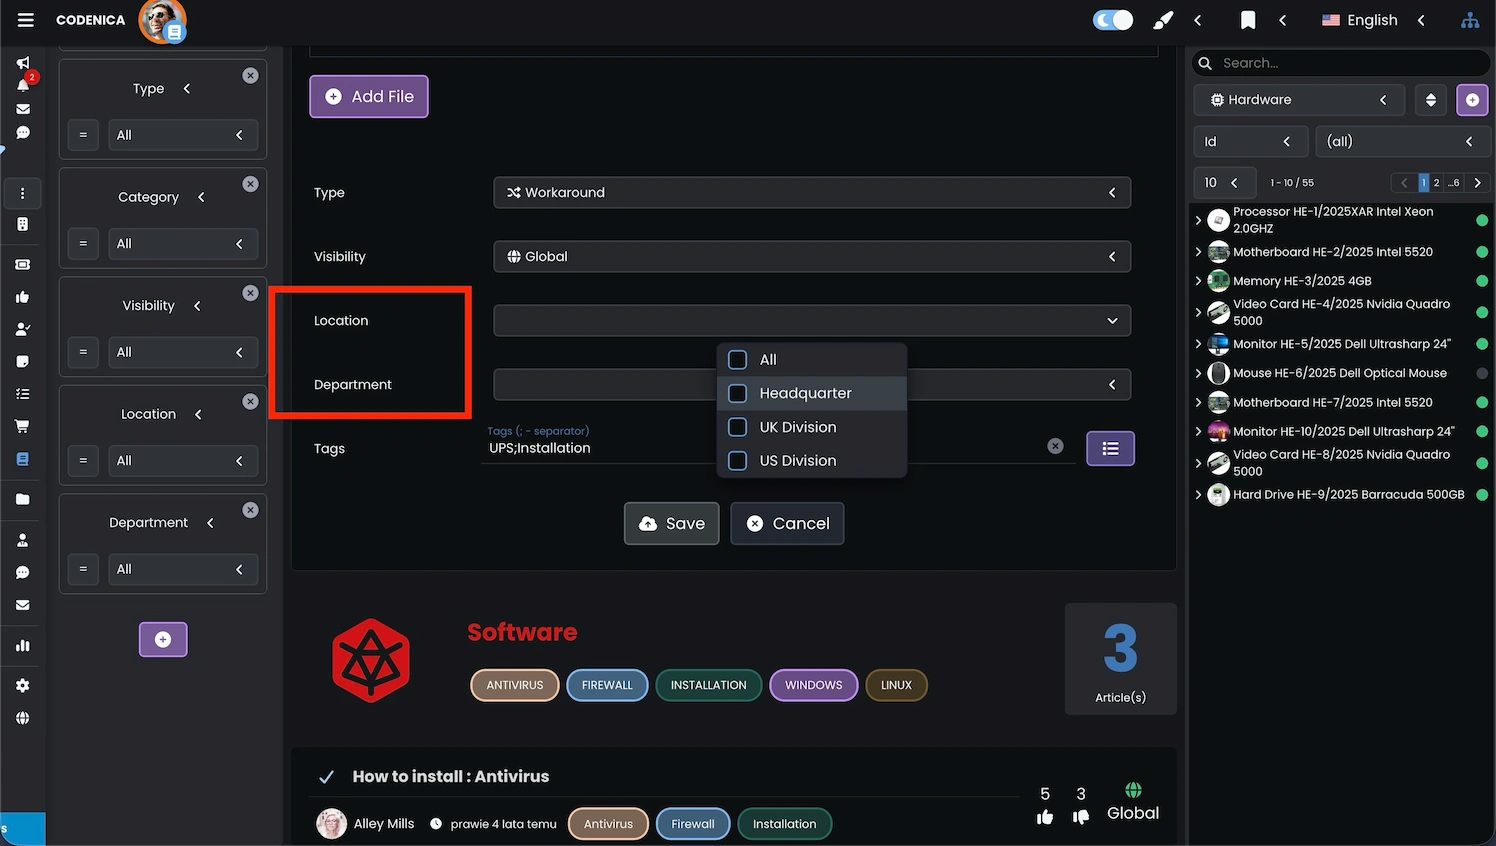Open the Visibility dropdown showing Global
Screen dimensions: 1496x846
pos(811,257)
